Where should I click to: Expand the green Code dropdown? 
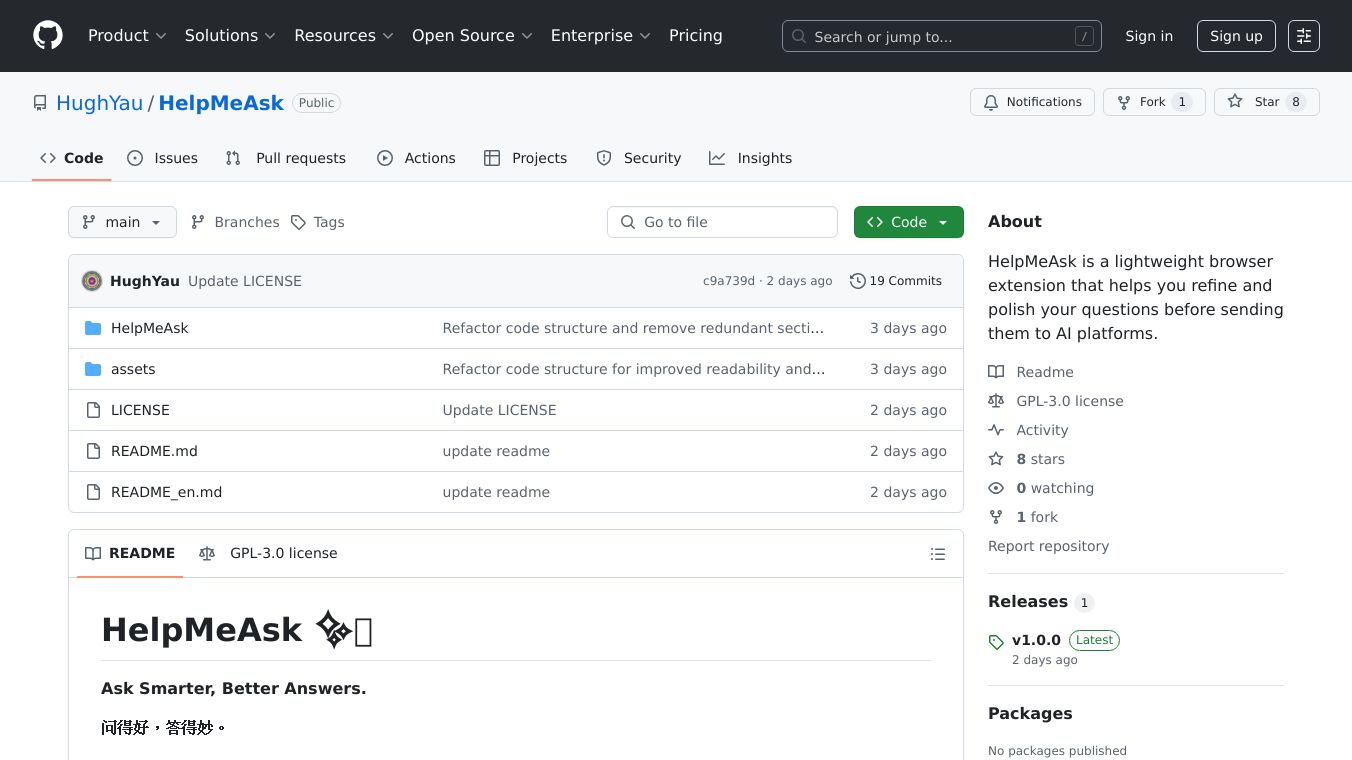pos(908,222)
